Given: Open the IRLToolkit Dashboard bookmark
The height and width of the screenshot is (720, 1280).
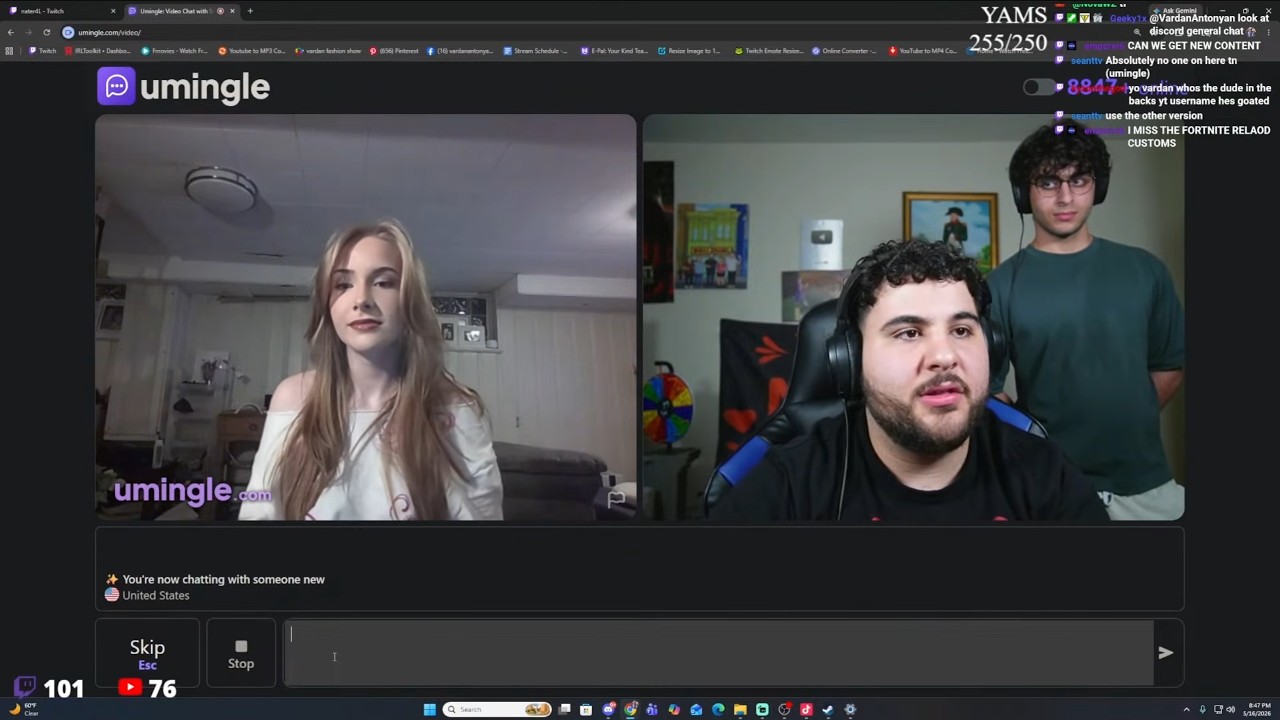Looking at the screenshot, I should tap(97, 51).
